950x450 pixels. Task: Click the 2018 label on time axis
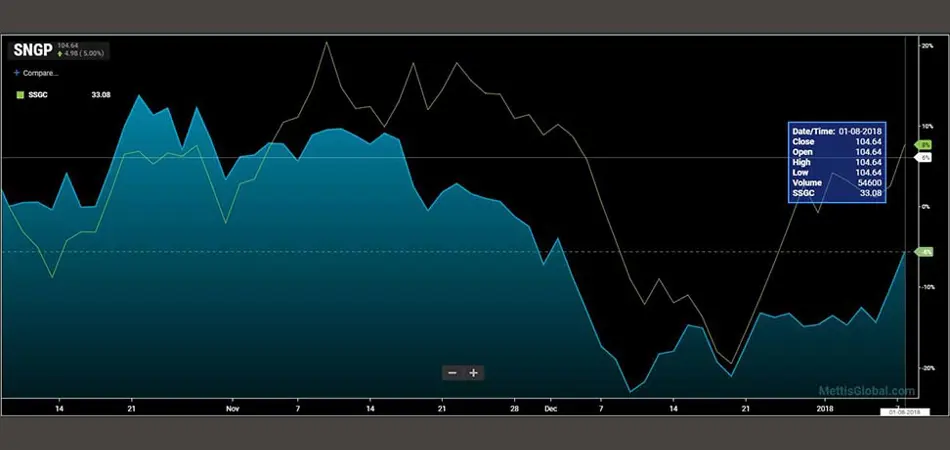pyautogui.click(x=823, y=409)
